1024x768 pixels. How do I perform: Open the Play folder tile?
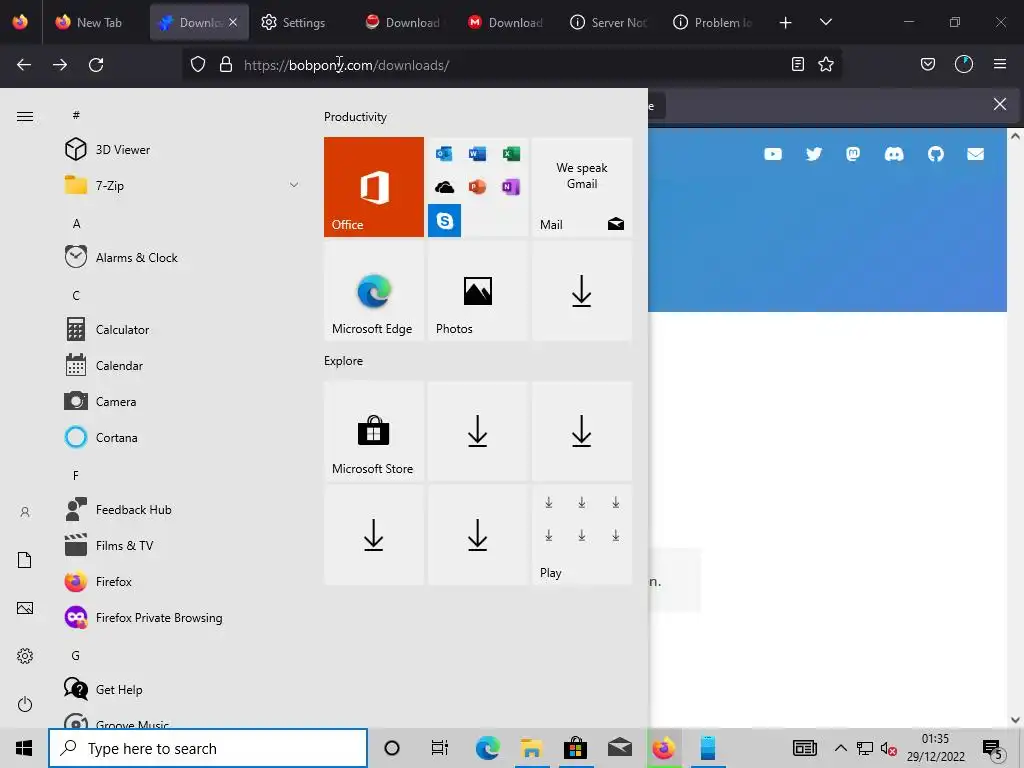(582, 535)
